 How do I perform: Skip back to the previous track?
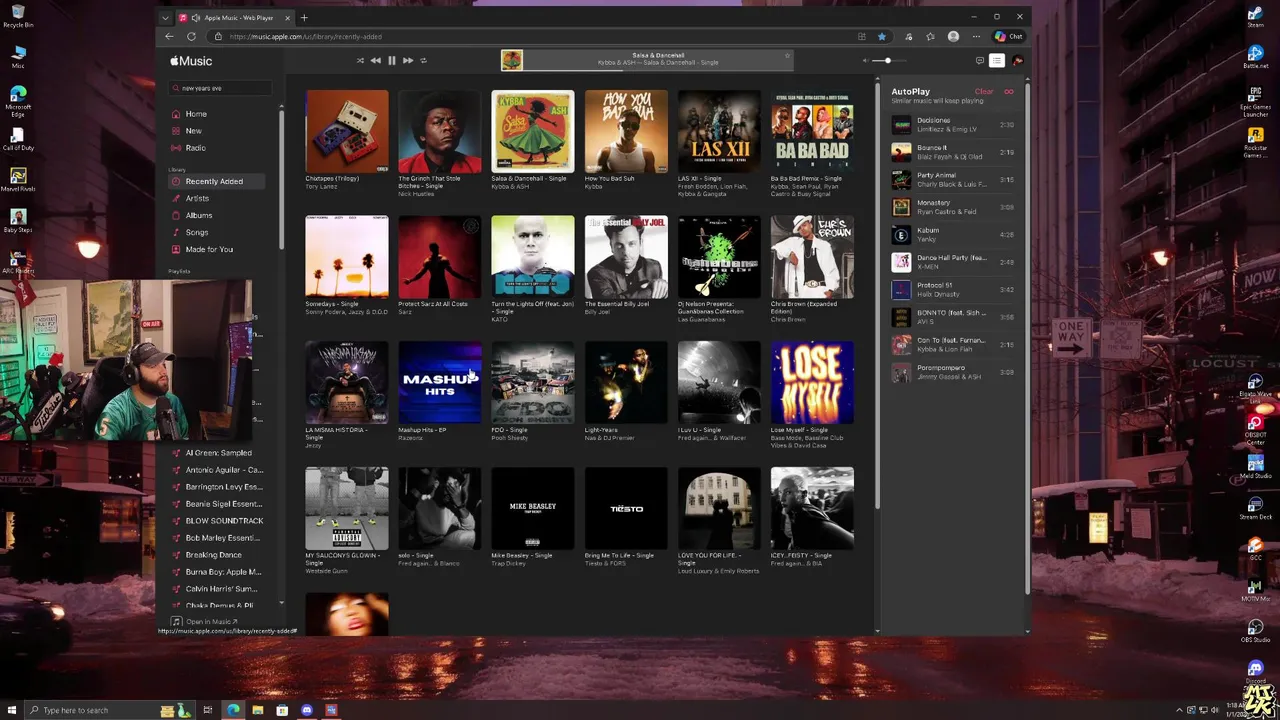coord(375,61)
